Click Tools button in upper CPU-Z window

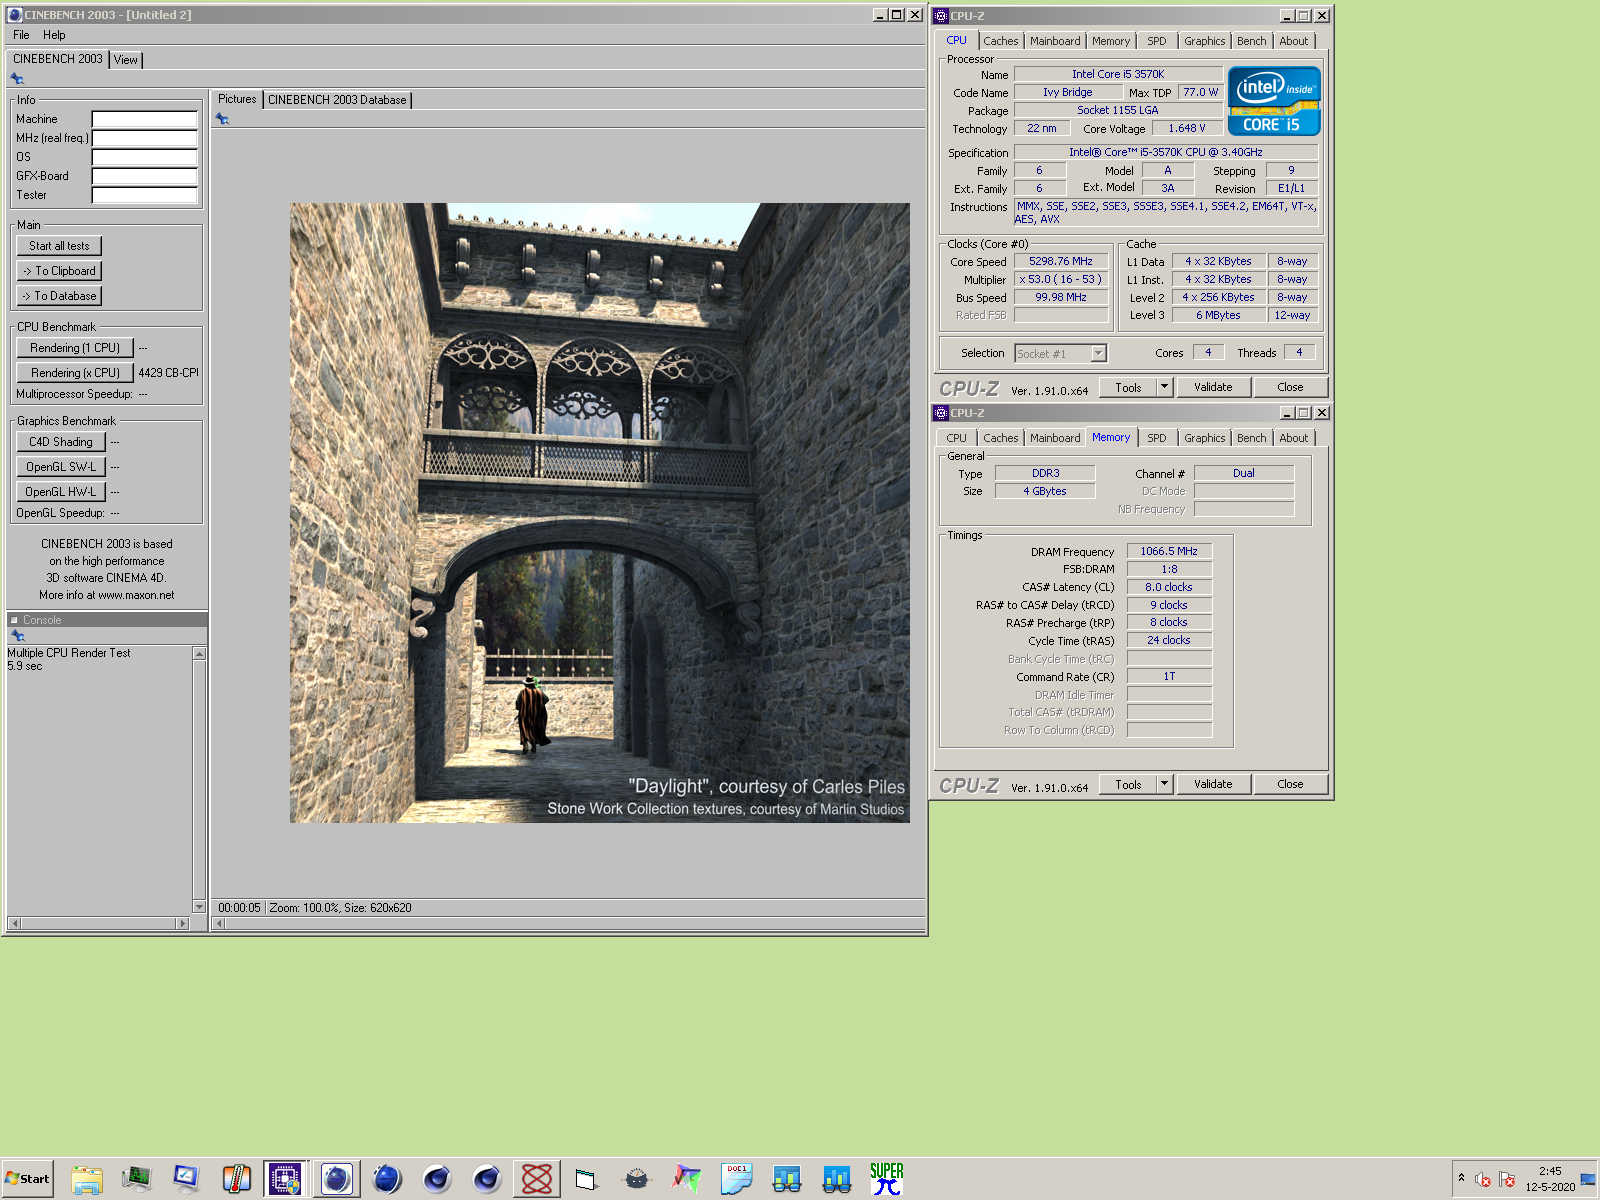1128,387
